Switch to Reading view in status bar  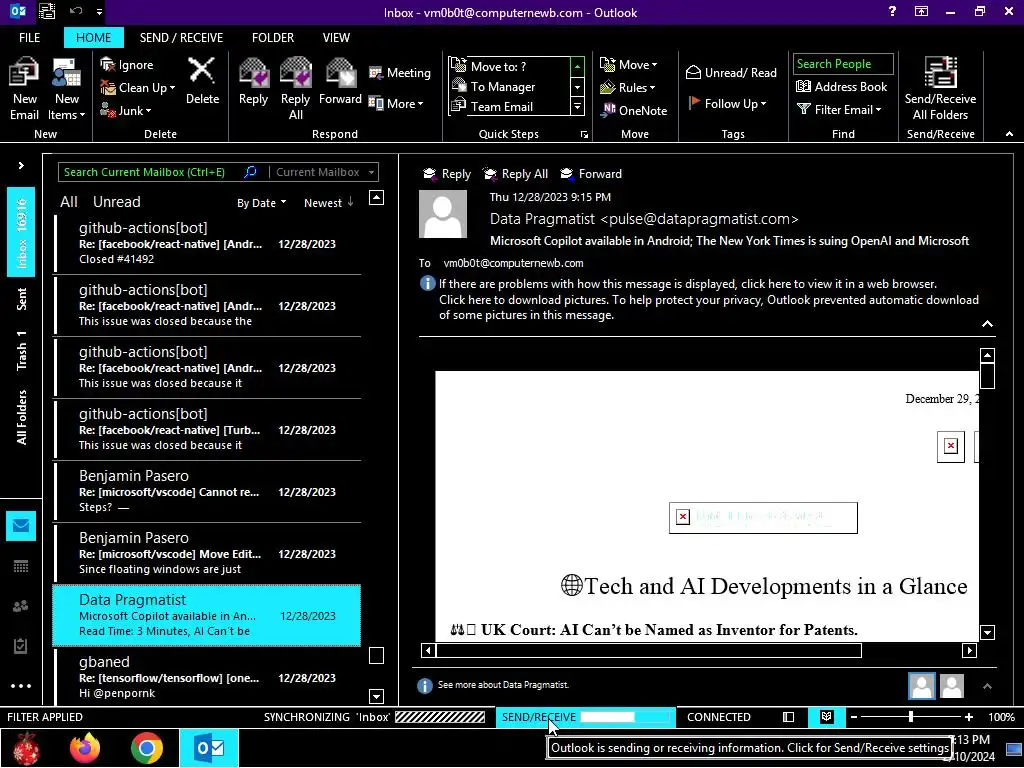pyautogui.click(x=826, y=717)
